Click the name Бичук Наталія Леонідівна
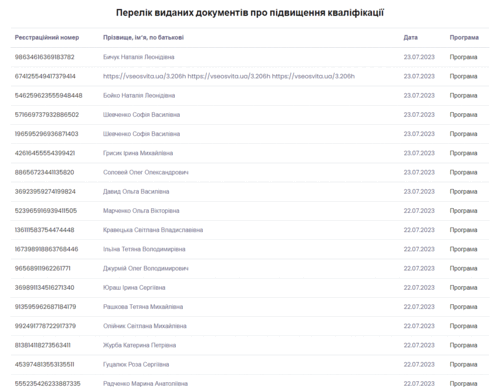 (139, 57)
